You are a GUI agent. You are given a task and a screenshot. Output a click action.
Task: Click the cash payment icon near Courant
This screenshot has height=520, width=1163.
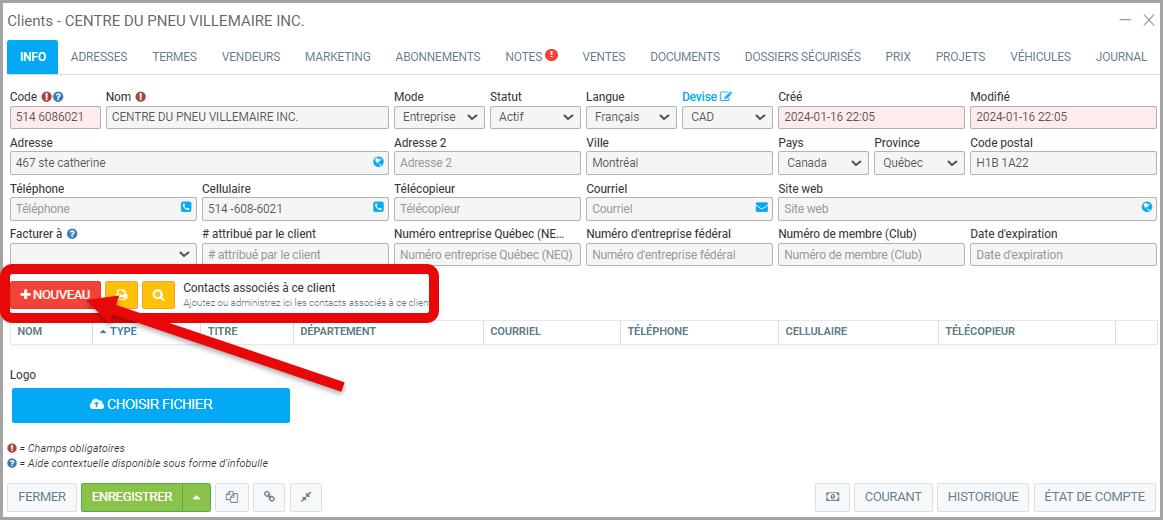point(832,497)
